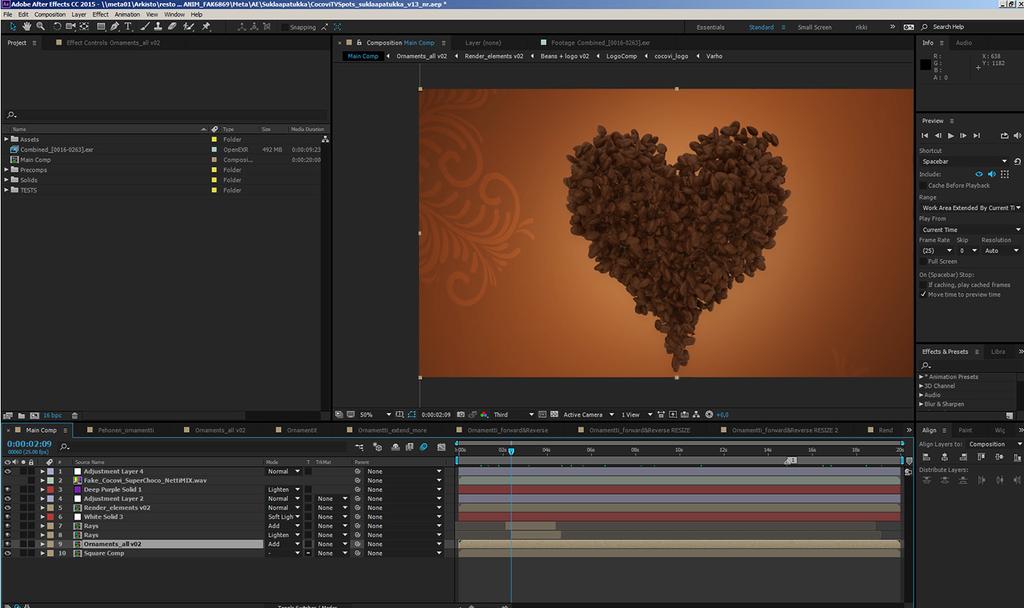The image size is (1024, 608).
Task: Uncheck Move time to preview time
Action: 923,295
